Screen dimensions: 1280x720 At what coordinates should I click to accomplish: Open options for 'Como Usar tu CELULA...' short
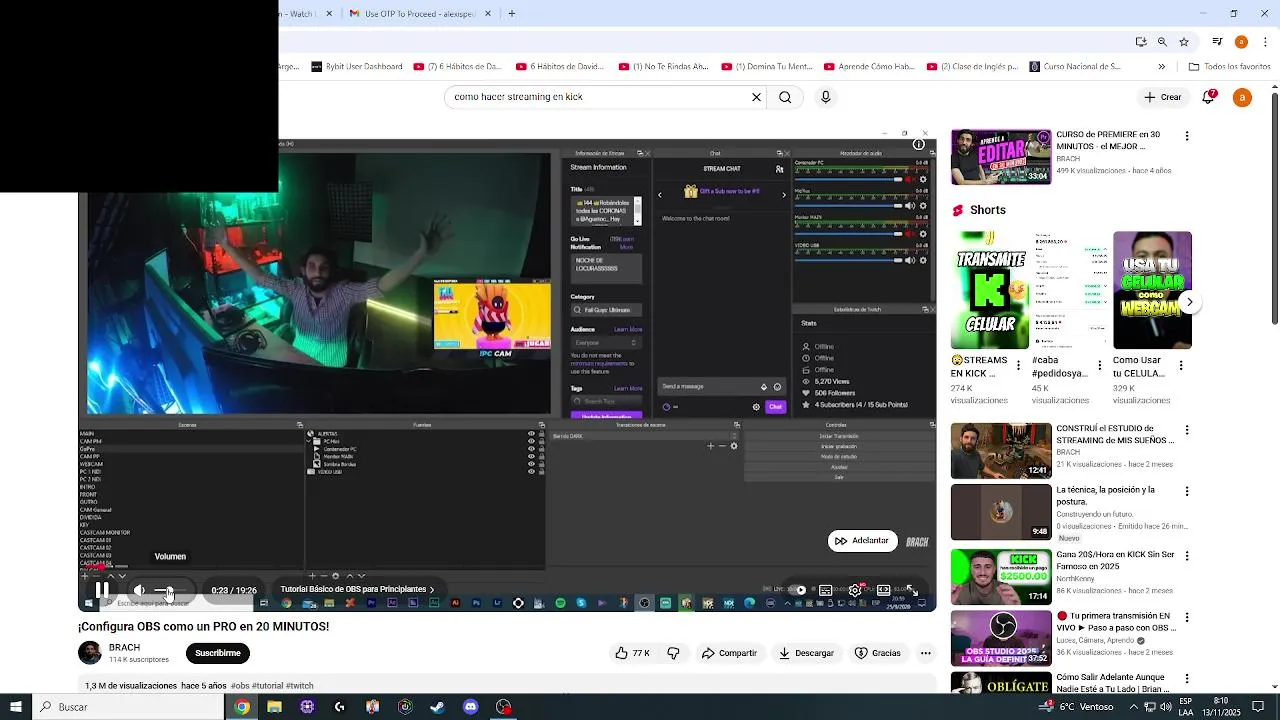click(1181, 366)
